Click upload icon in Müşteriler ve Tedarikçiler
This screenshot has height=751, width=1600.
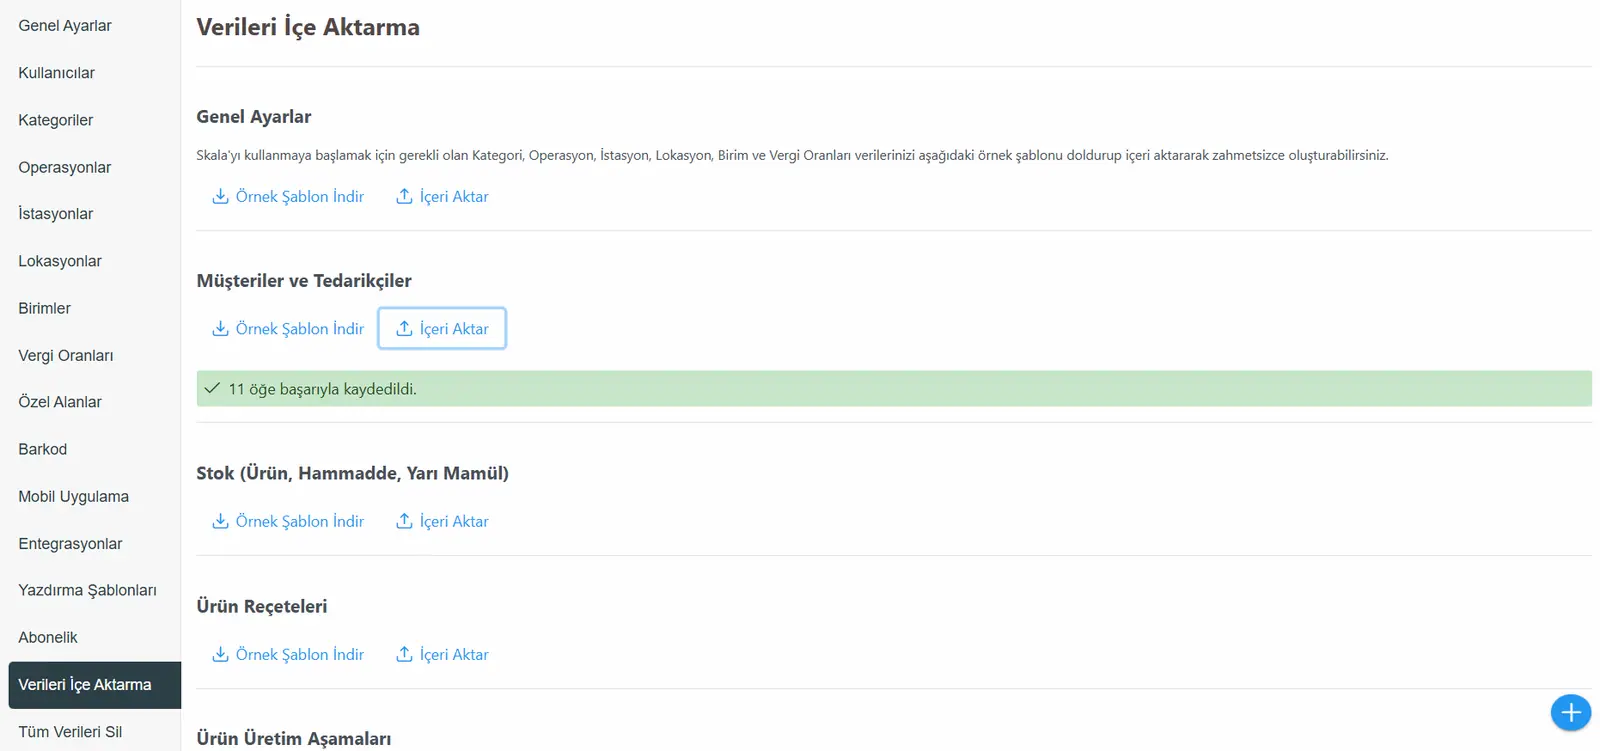(404, 328)
